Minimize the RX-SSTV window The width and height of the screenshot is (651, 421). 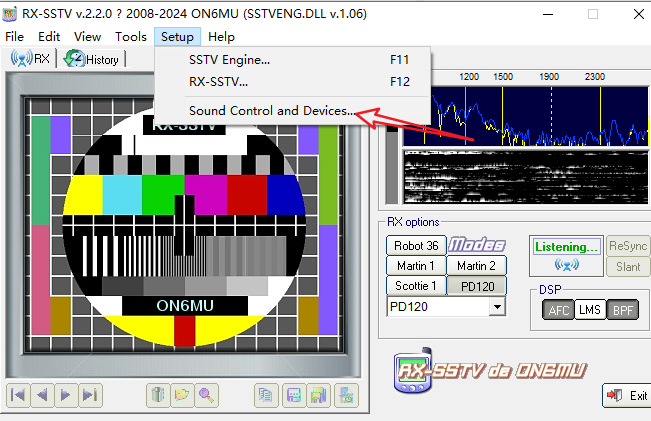pos(548,14)
